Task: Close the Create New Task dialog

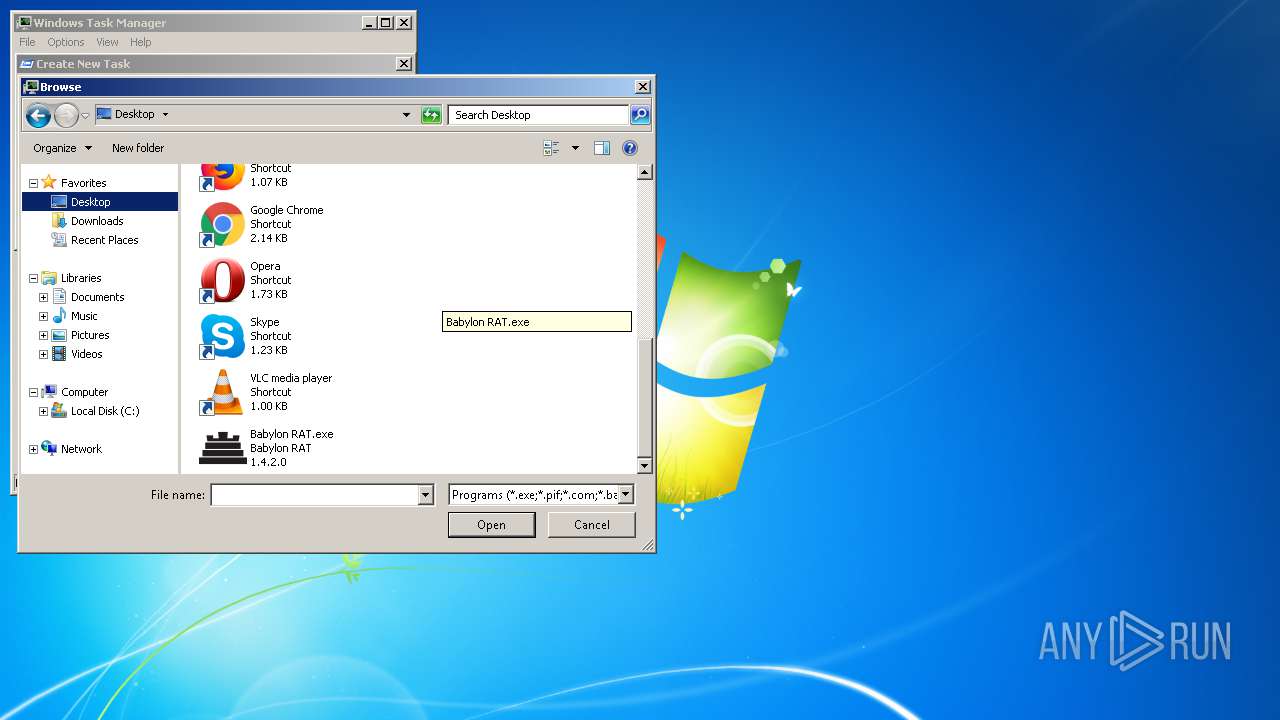Action: [x=404, y=64]
